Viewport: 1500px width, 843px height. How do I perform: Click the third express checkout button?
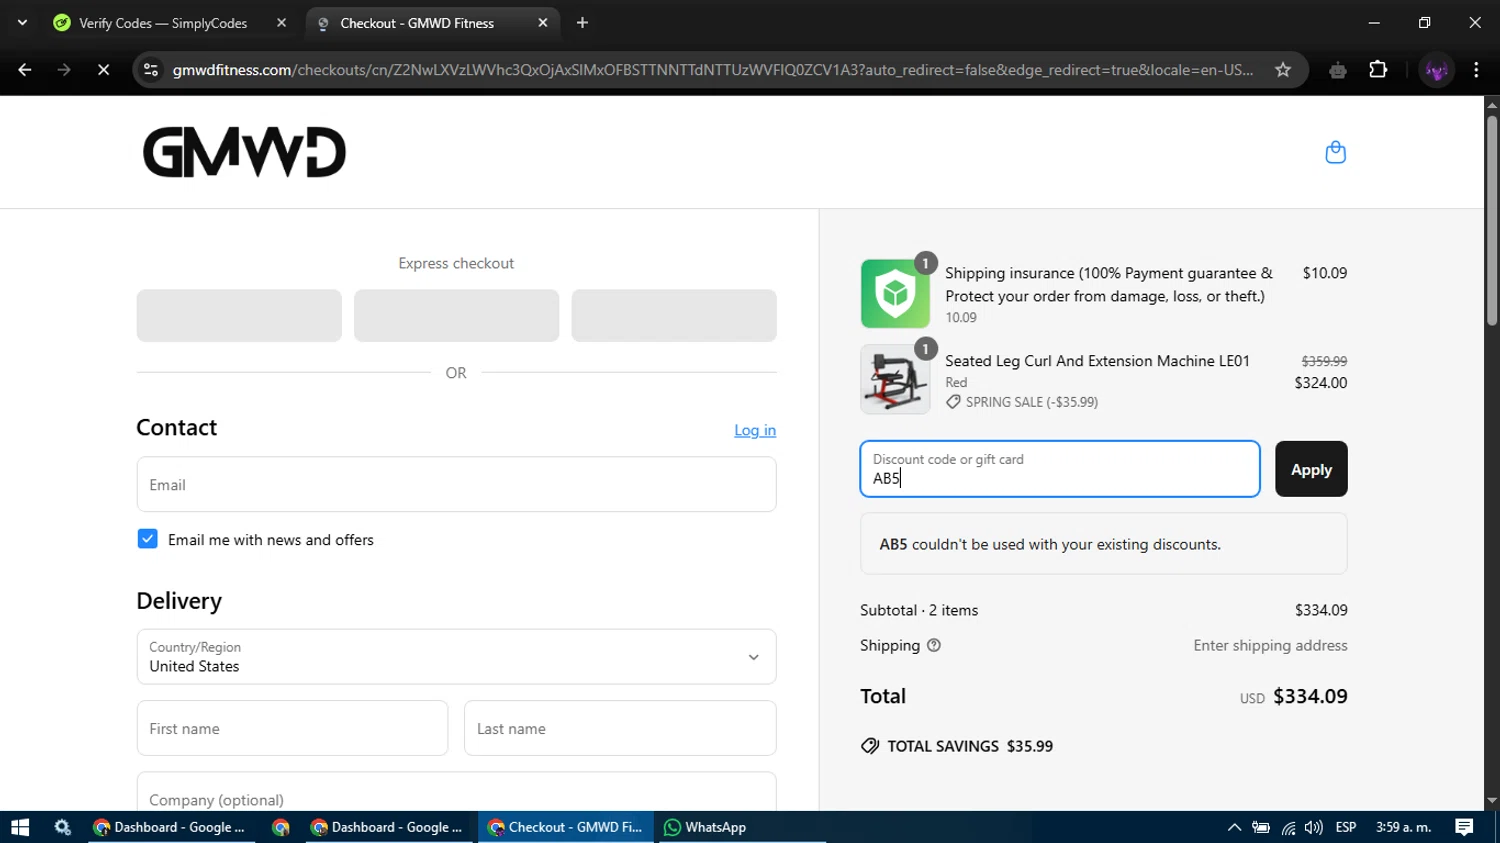point(674,316)
